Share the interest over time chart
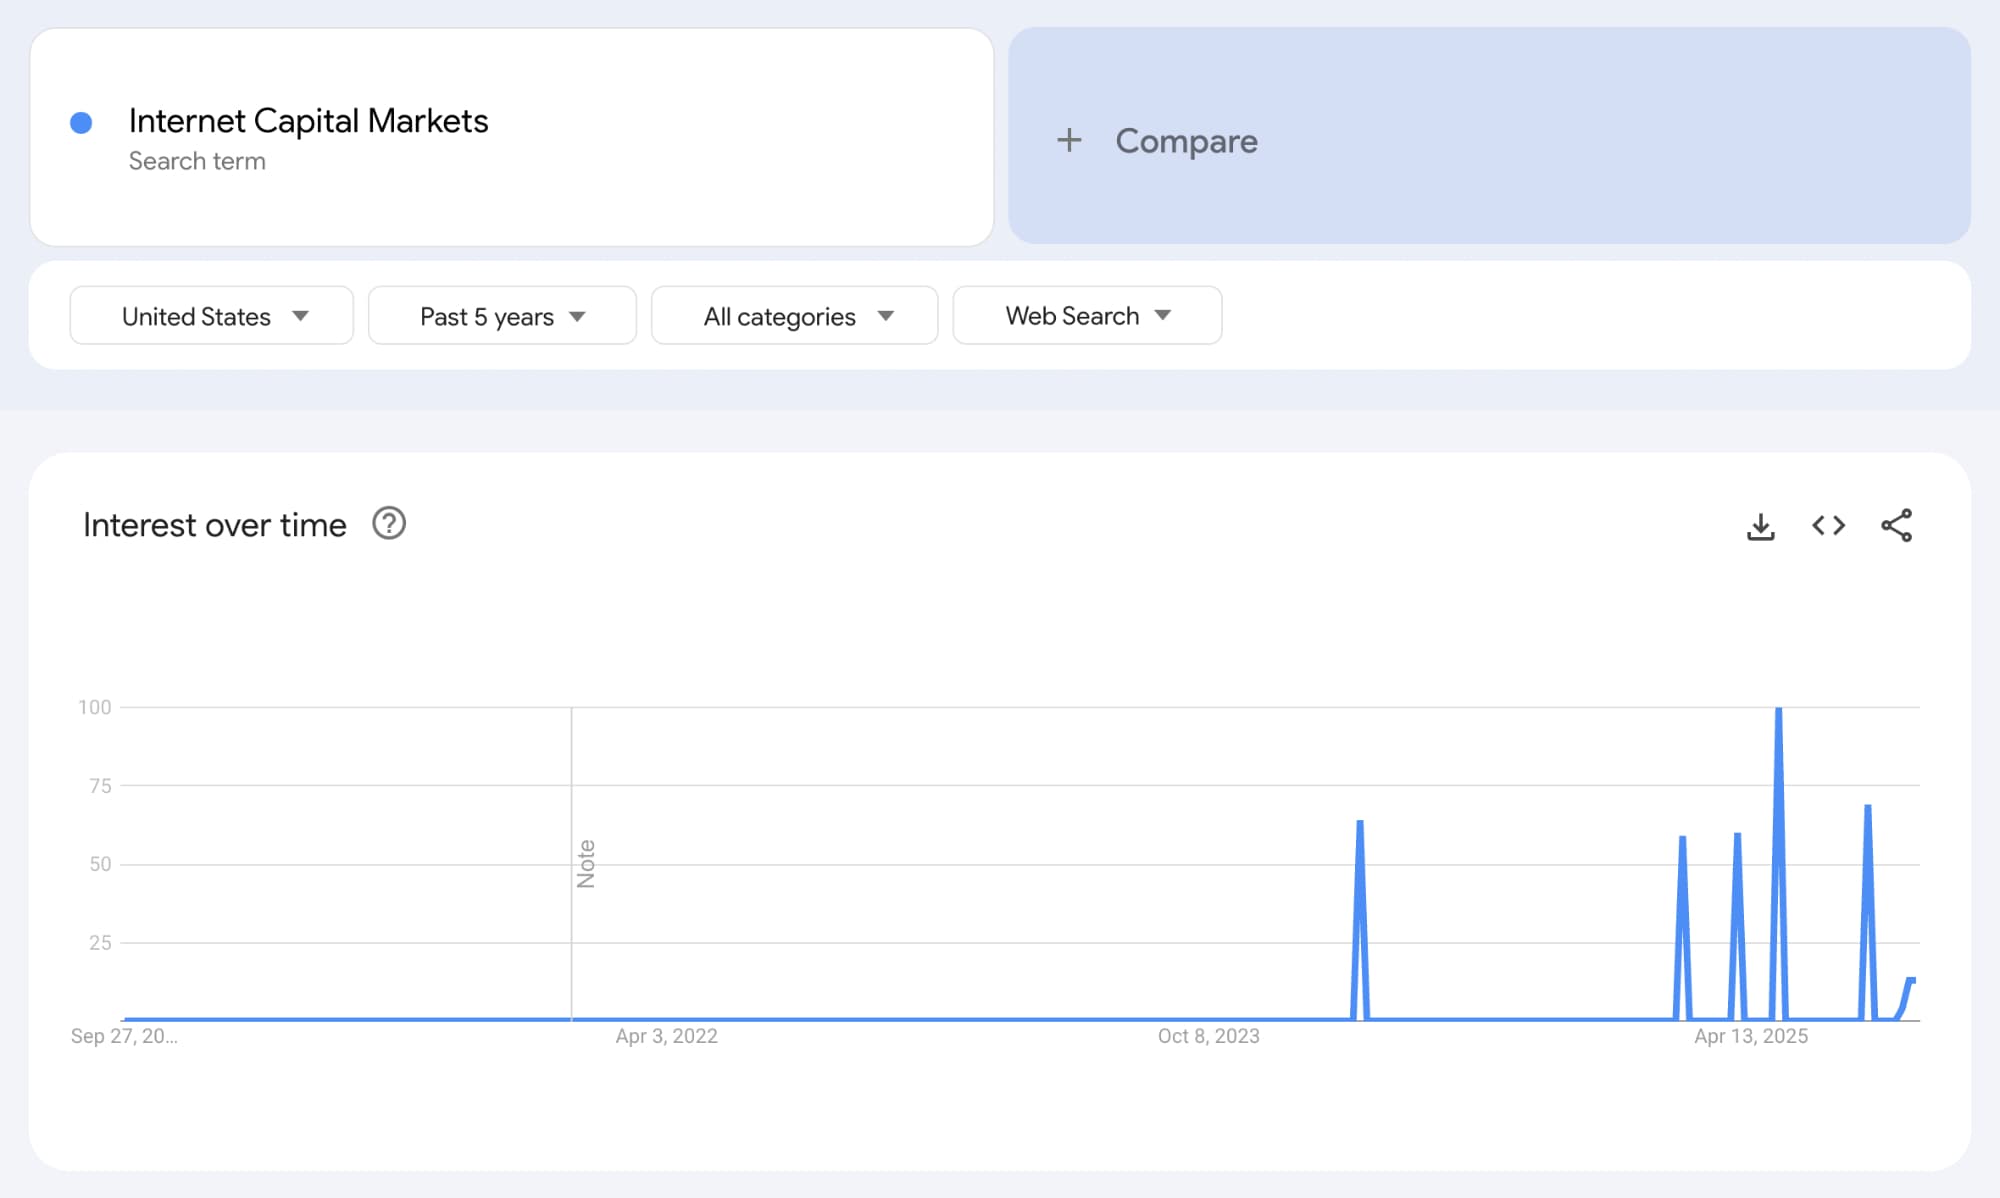This screenshot has width=2000, height=1198. tap(1896, 526)
